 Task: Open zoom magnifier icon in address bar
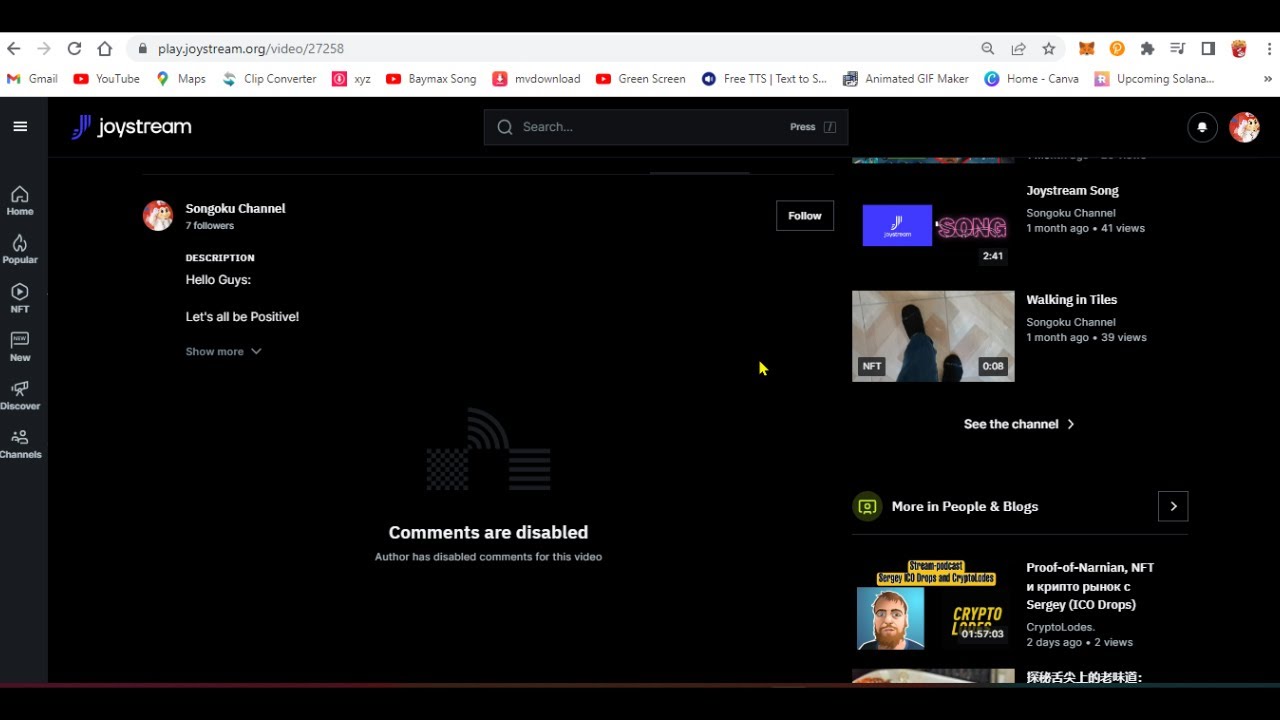coord(988,48)
